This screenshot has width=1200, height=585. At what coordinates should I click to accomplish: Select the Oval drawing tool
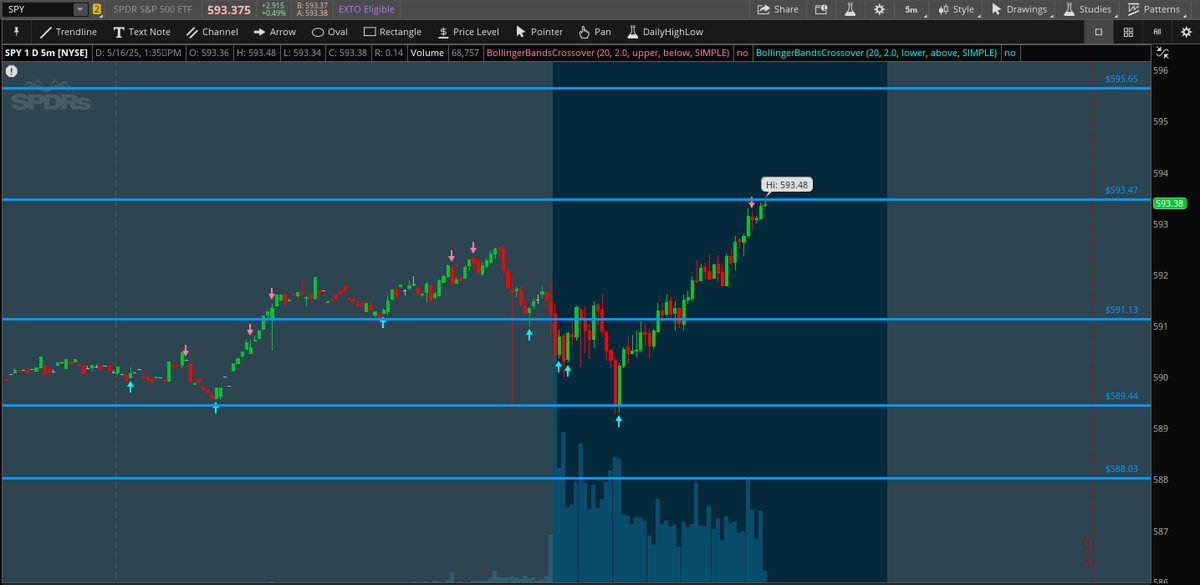tap(329, 31)
